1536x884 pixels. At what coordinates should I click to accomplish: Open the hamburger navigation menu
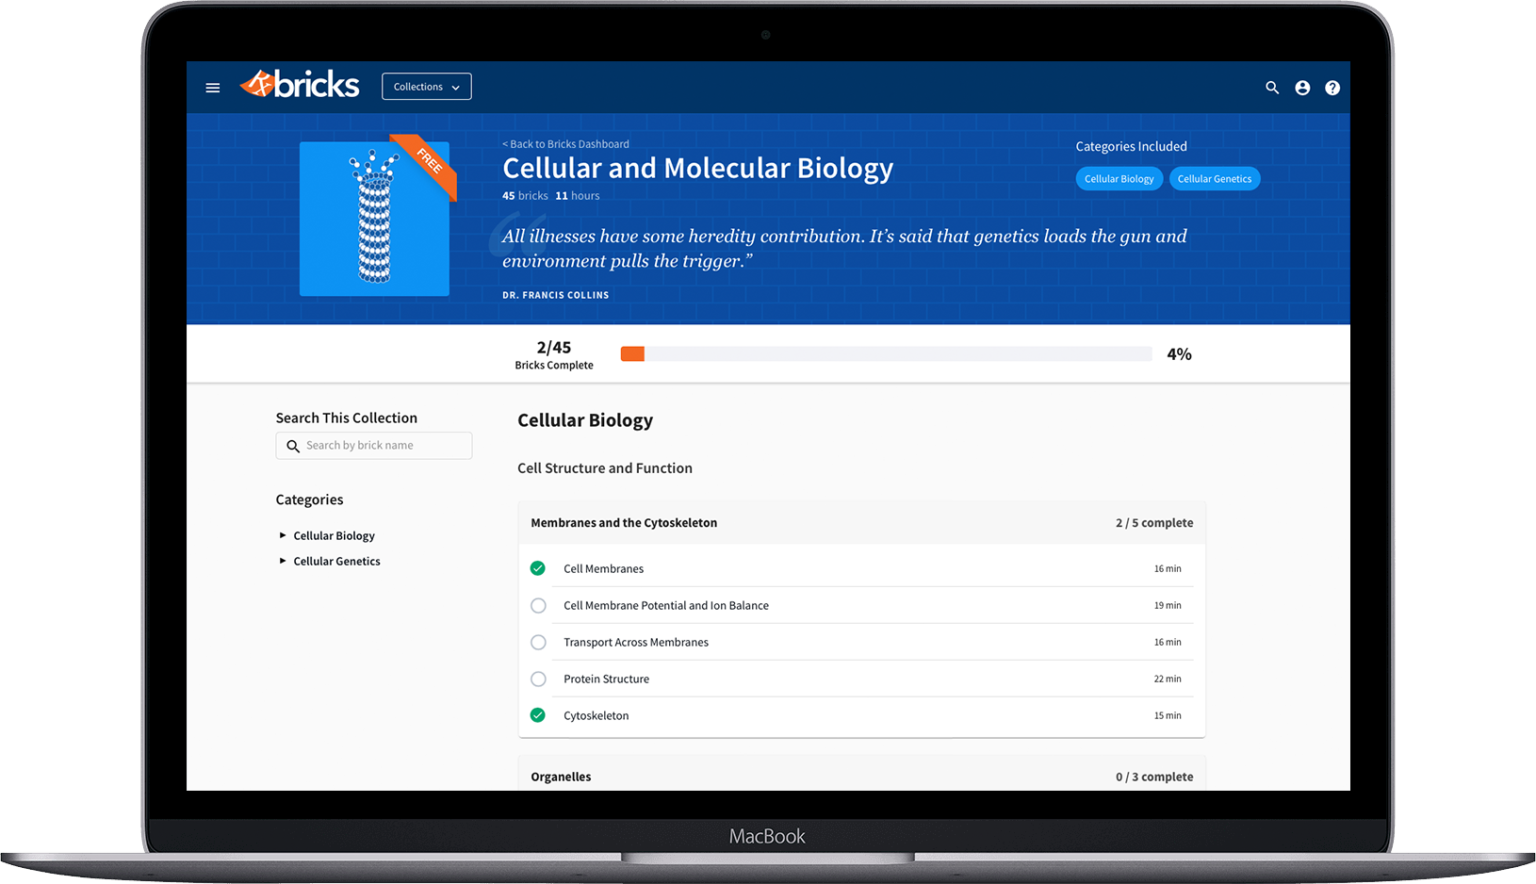[212, 87]
